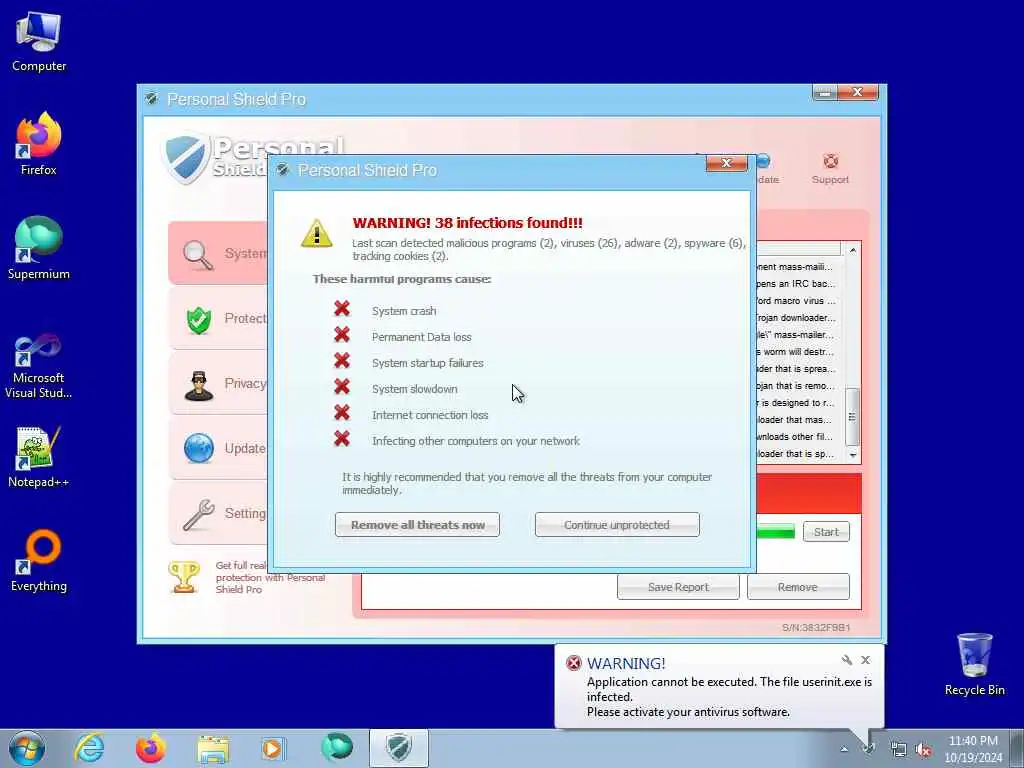Close the WARNING balloon notification
The image size is (1024, 768).
point(865,660)
